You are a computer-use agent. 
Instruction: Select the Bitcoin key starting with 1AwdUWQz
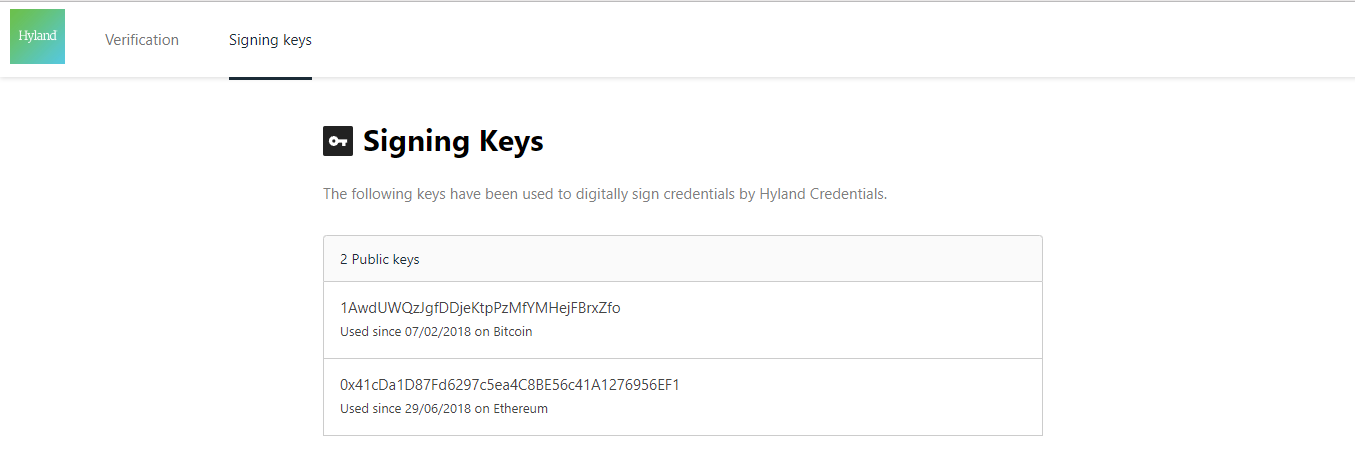pyautogui.click(x=480, y=308)
